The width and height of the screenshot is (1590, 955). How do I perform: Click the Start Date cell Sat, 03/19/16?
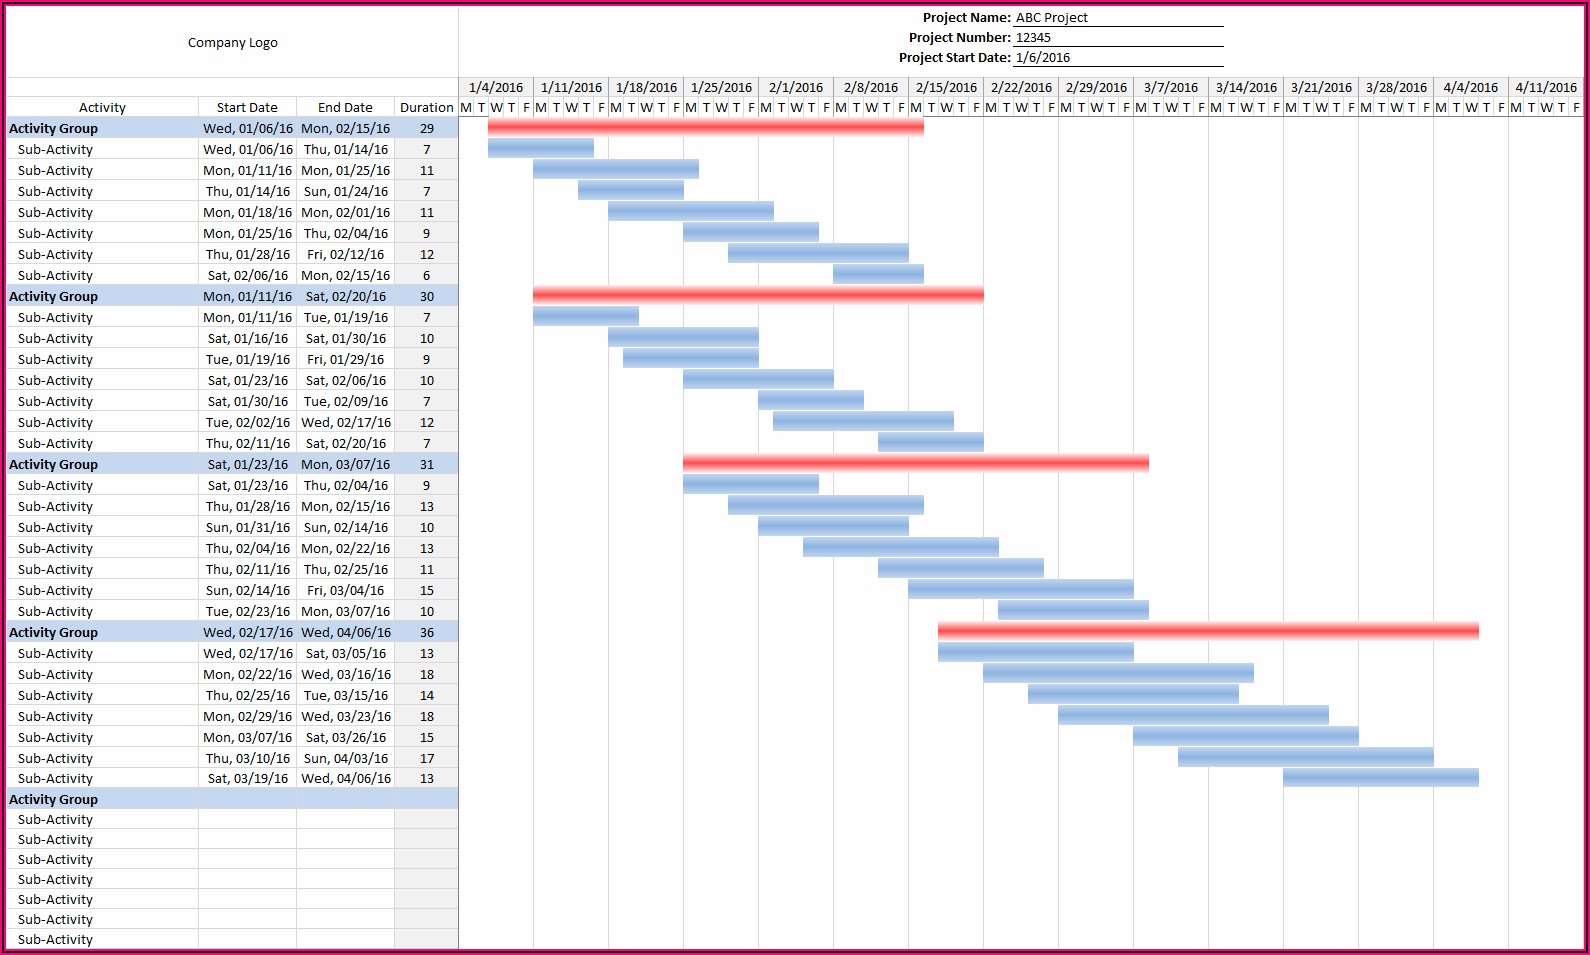point(247,779)
